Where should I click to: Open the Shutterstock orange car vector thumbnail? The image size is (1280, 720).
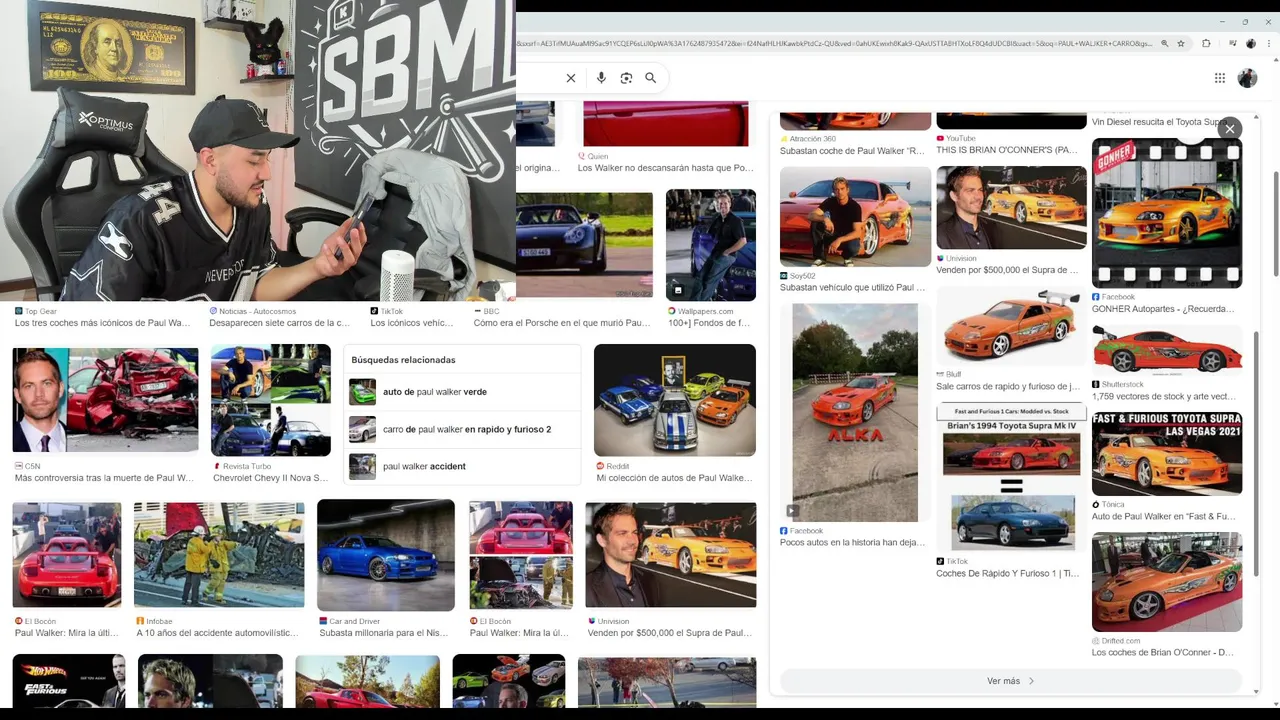point(1167,351)
